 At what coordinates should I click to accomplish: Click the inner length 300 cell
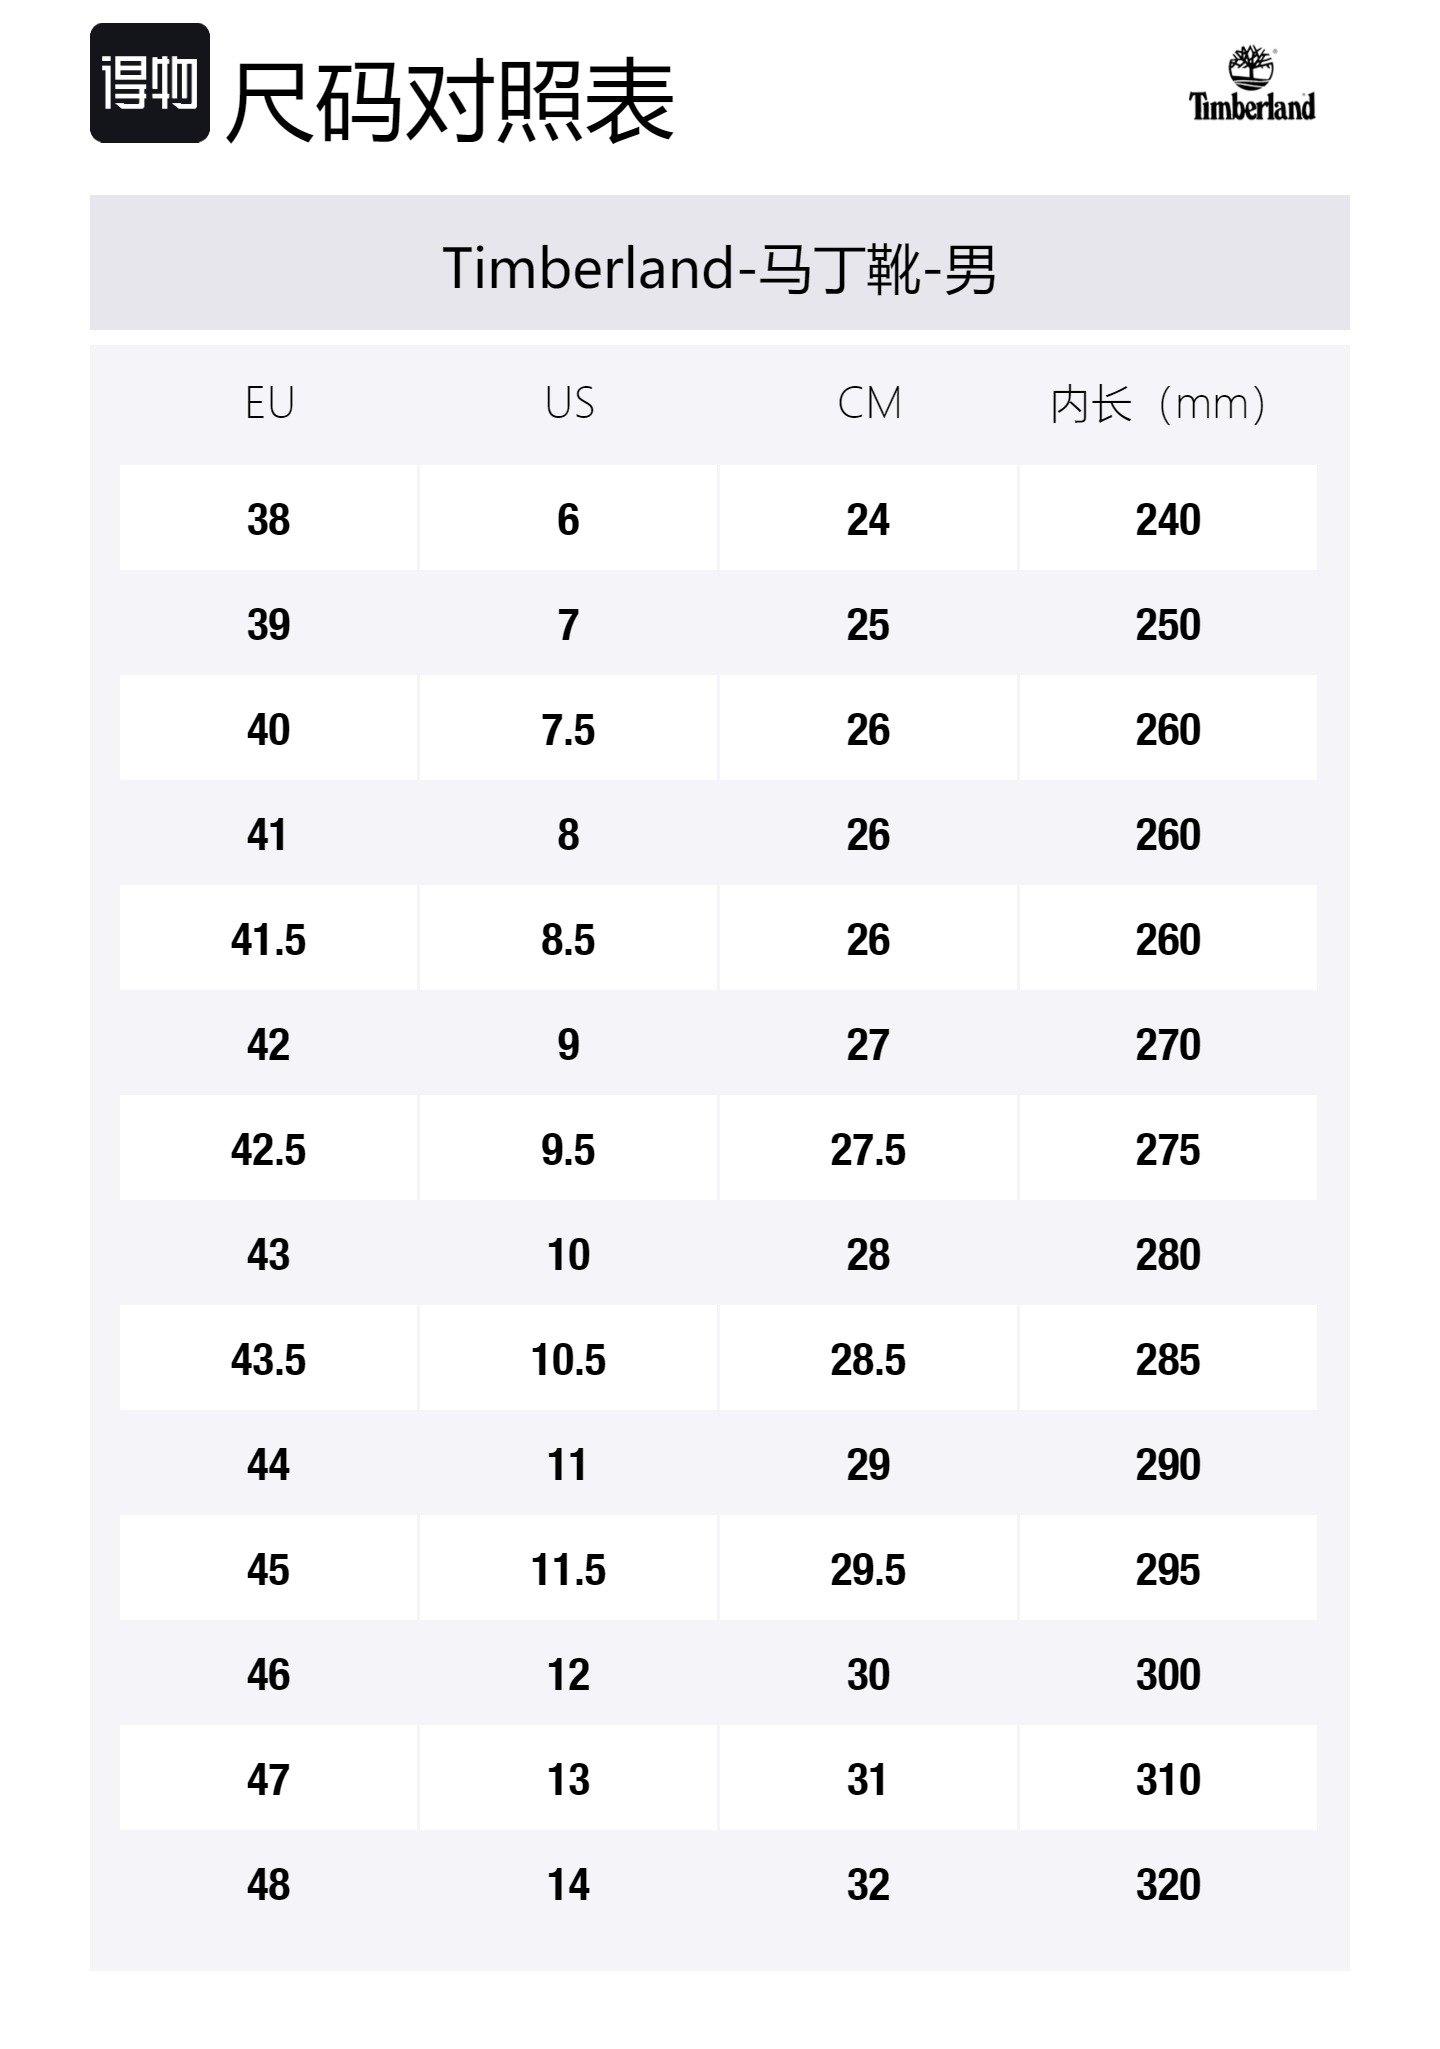1167,1675
